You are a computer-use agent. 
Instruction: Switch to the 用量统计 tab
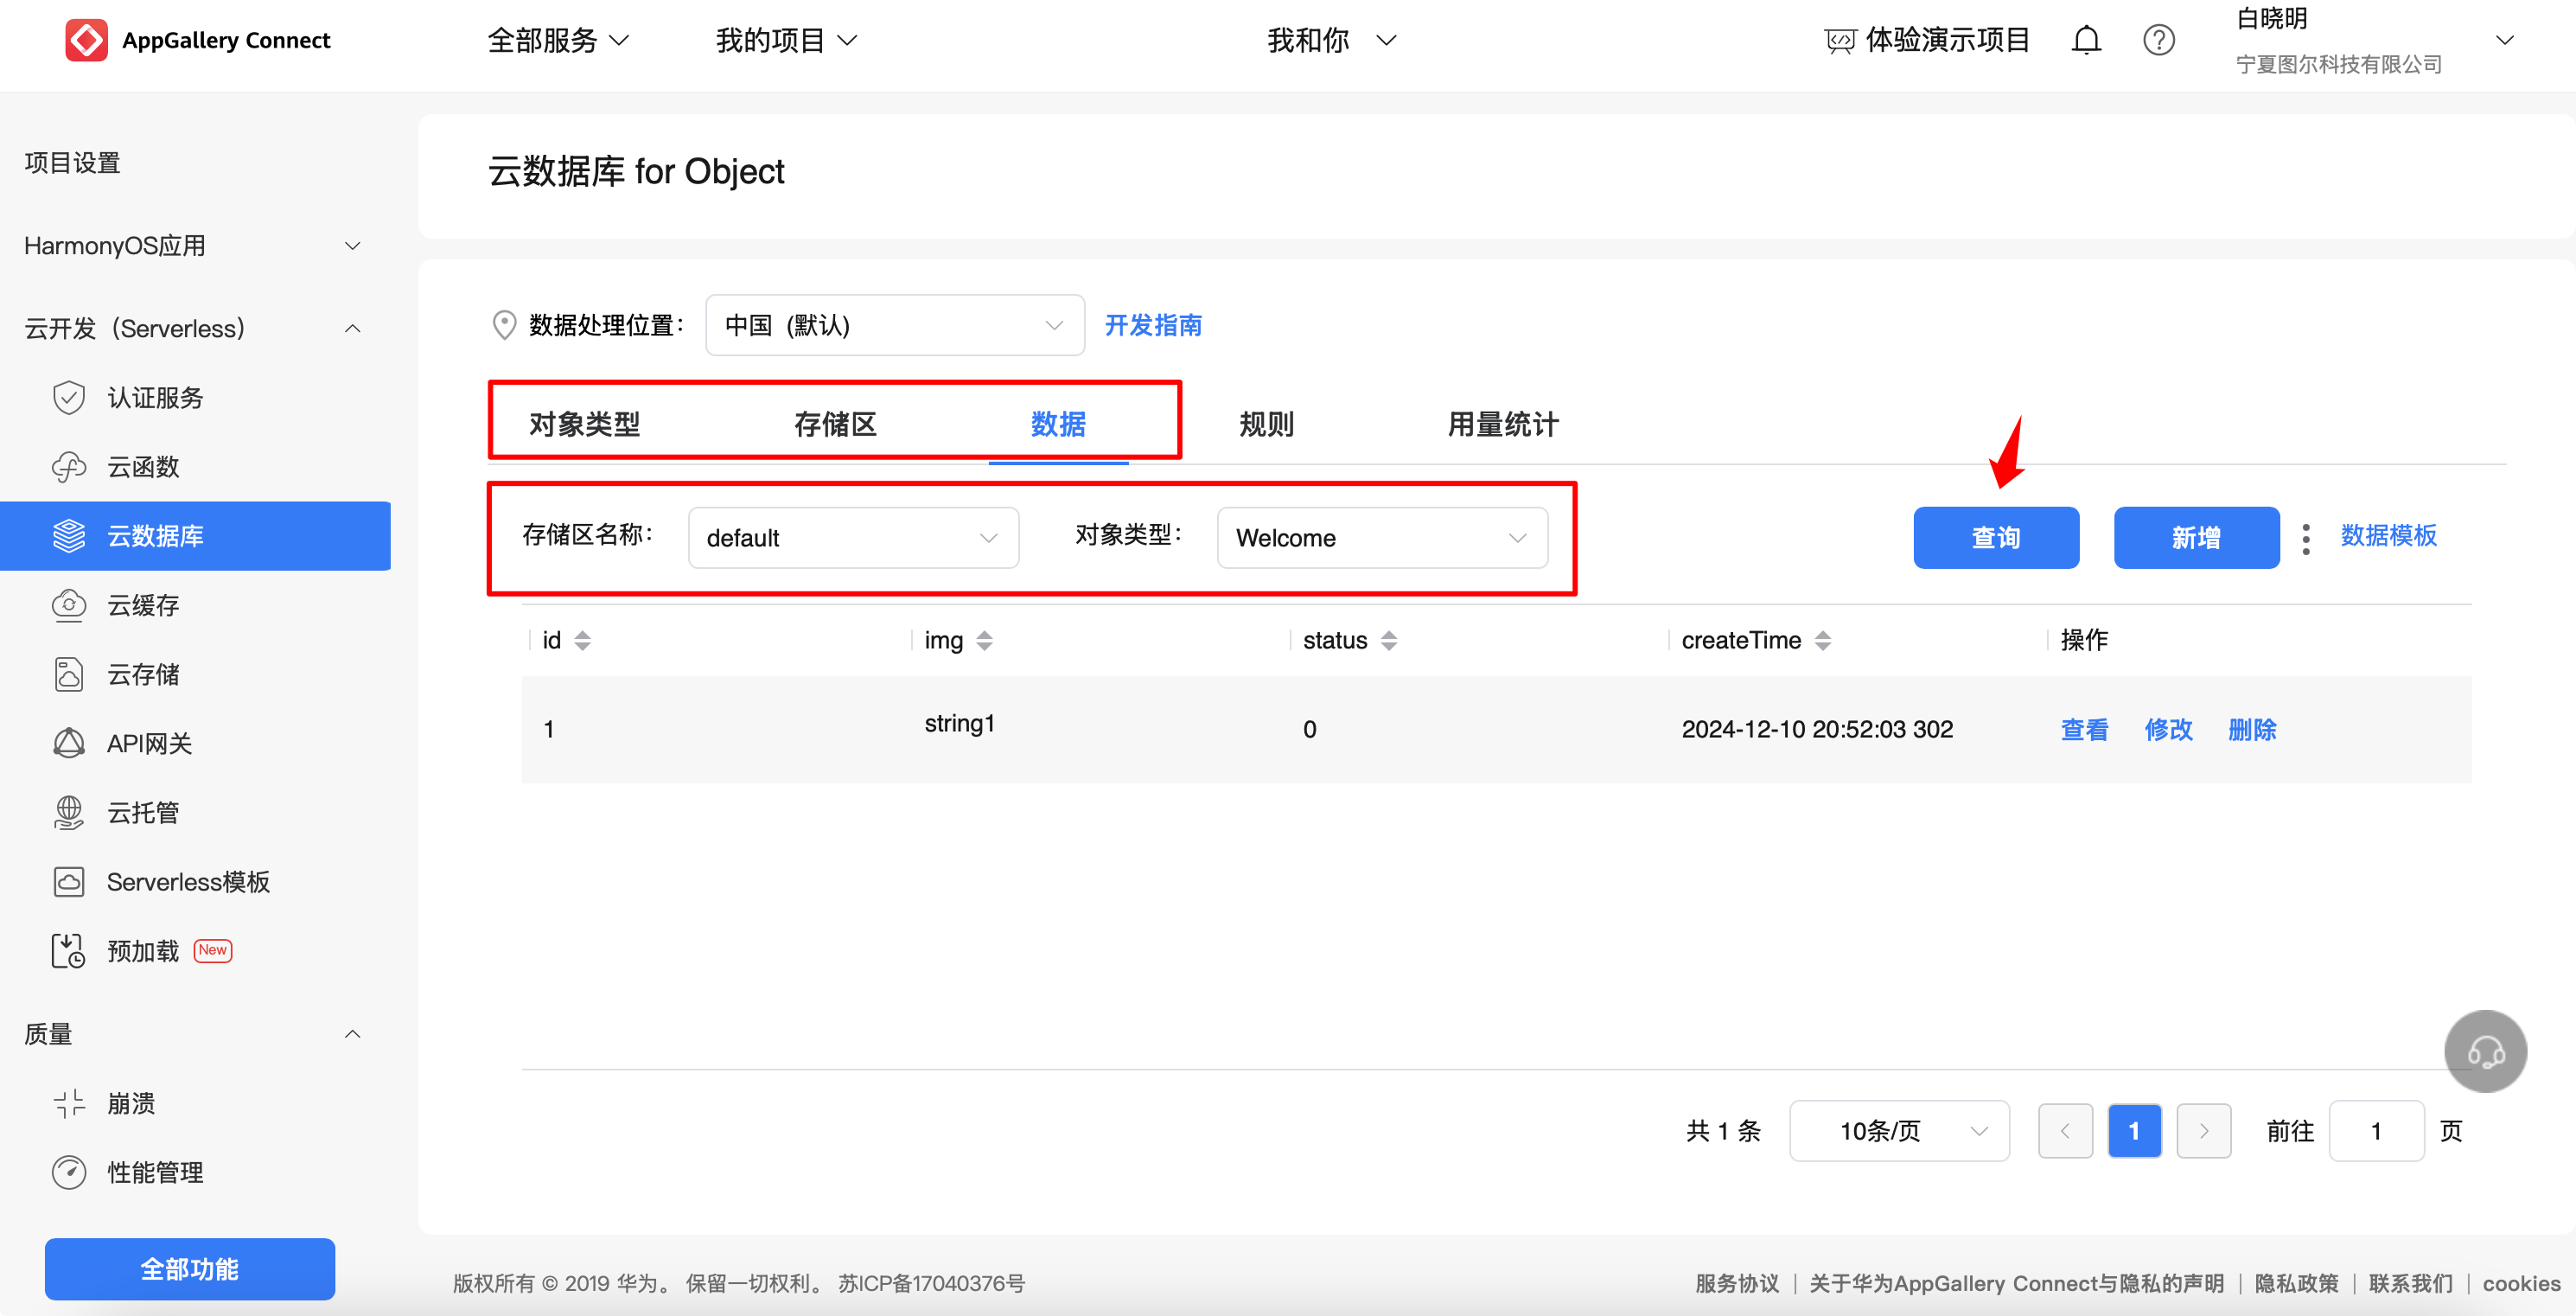[1503, 424]
